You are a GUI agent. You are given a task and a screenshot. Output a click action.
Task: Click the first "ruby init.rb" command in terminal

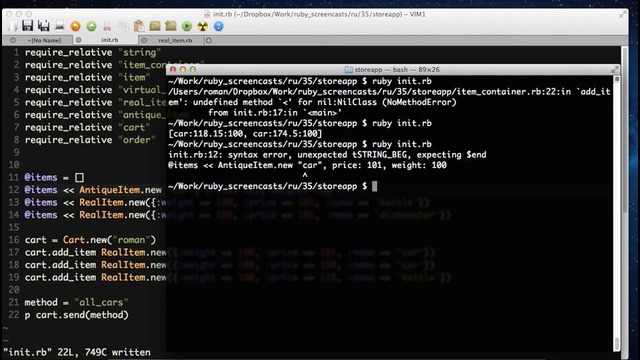402,81
